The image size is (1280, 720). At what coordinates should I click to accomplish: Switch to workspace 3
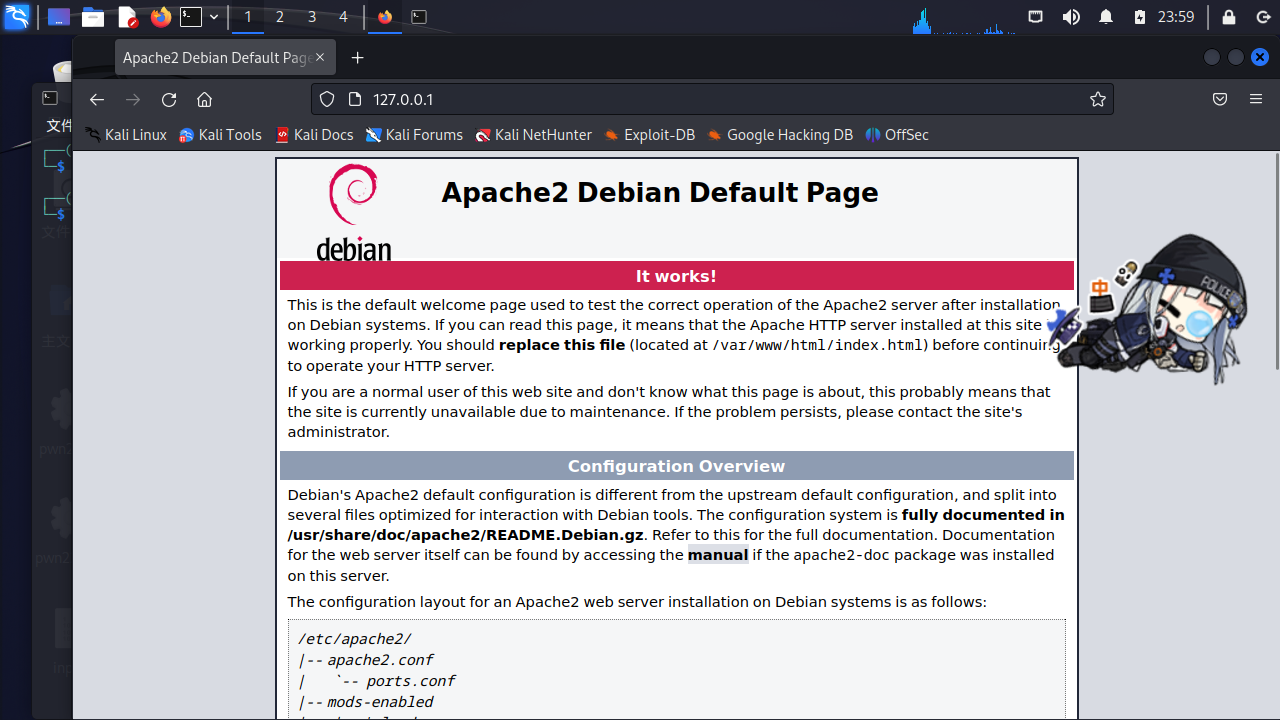(x=312, y=17)
